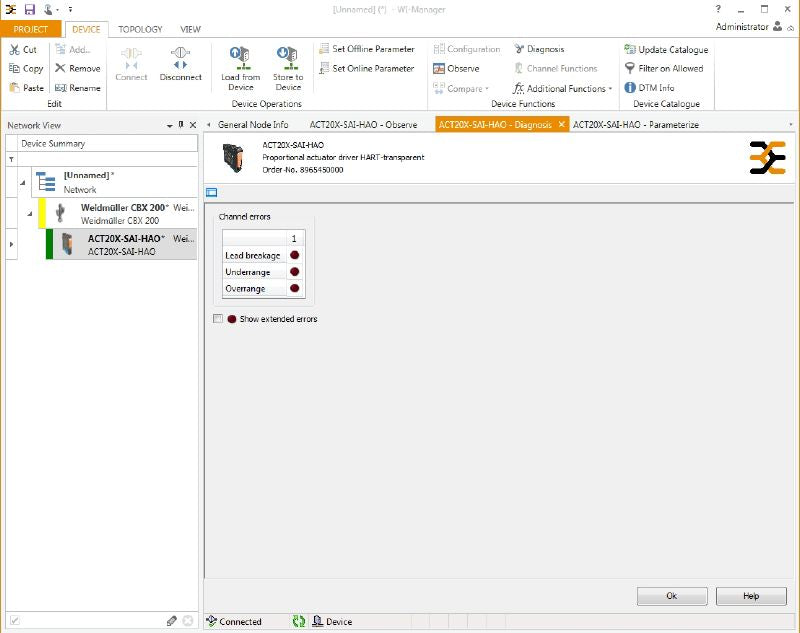Click Update Catalogue icon

[630, 49]
